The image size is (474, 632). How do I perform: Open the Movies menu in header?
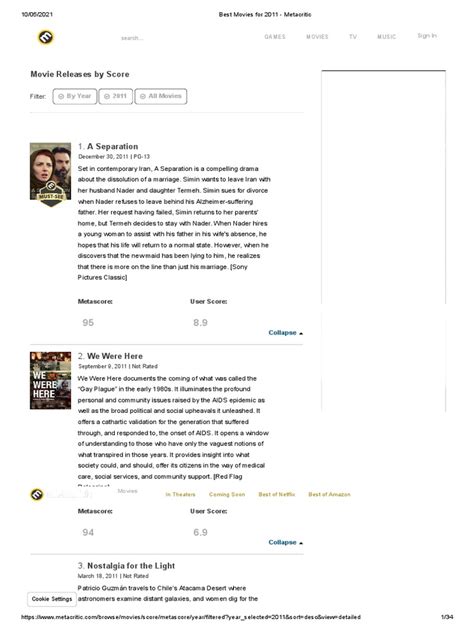317,37
